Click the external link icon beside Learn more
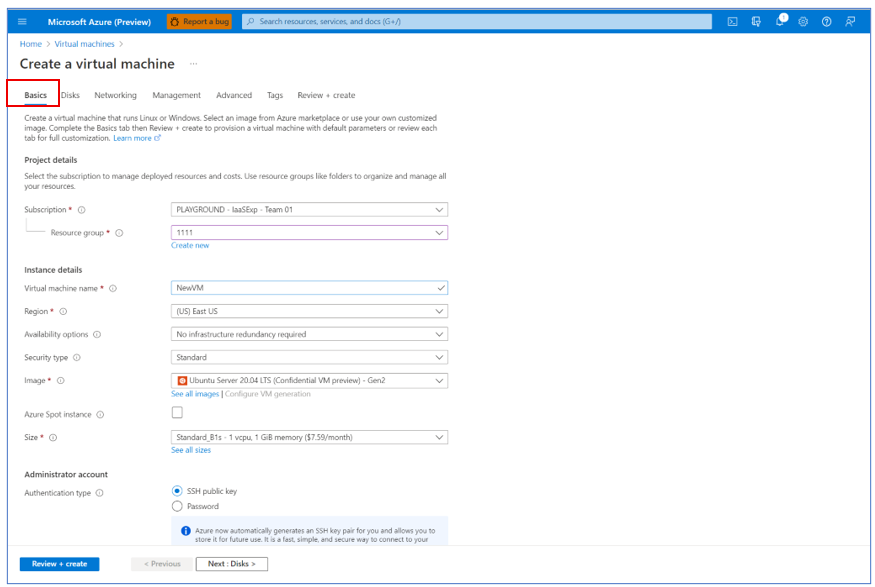This screenshot has height=587, width=875. pos(157,138)
